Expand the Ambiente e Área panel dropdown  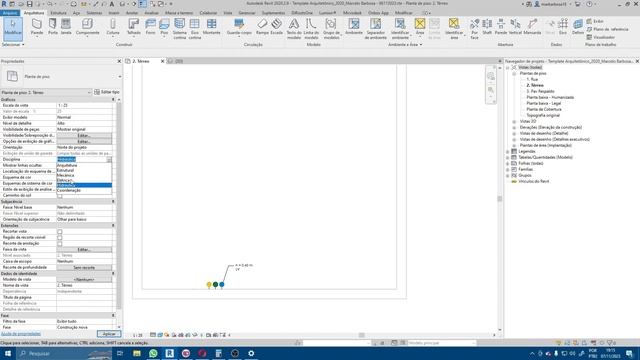(405, 44)
